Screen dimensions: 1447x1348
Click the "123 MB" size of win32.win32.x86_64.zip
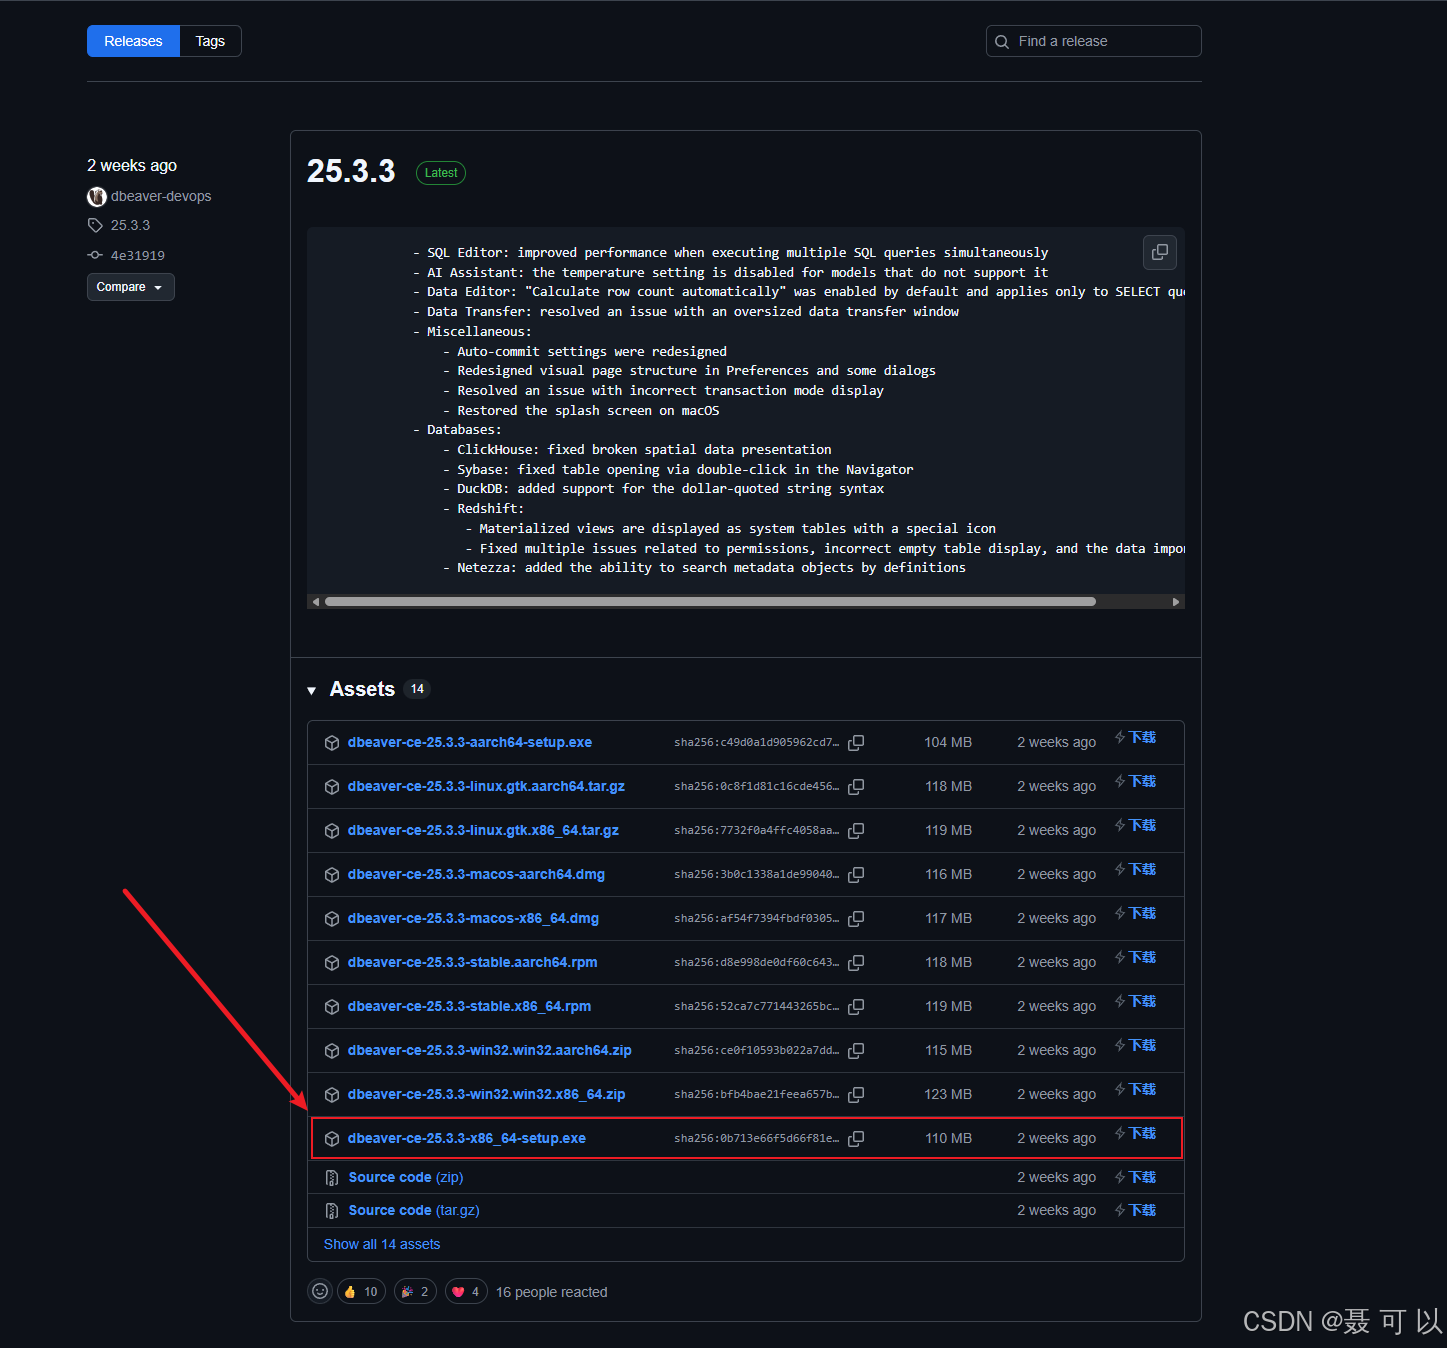[948, 1094]
